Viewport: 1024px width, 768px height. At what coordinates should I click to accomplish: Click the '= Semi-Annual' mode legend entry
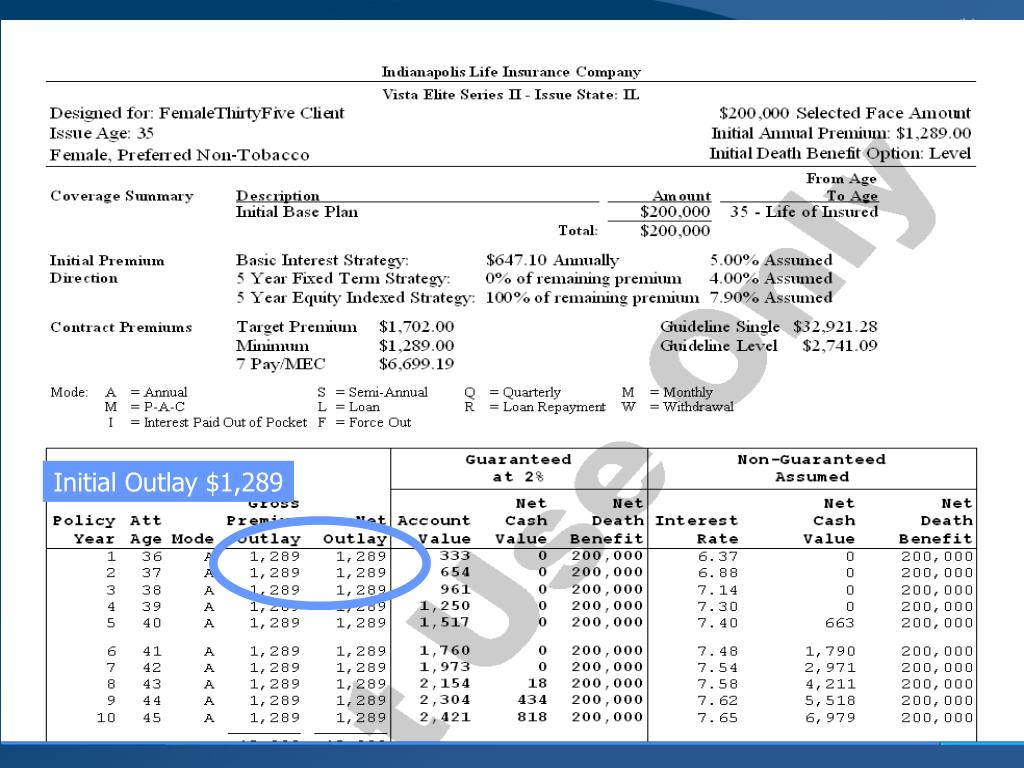(x=381, y=392)
